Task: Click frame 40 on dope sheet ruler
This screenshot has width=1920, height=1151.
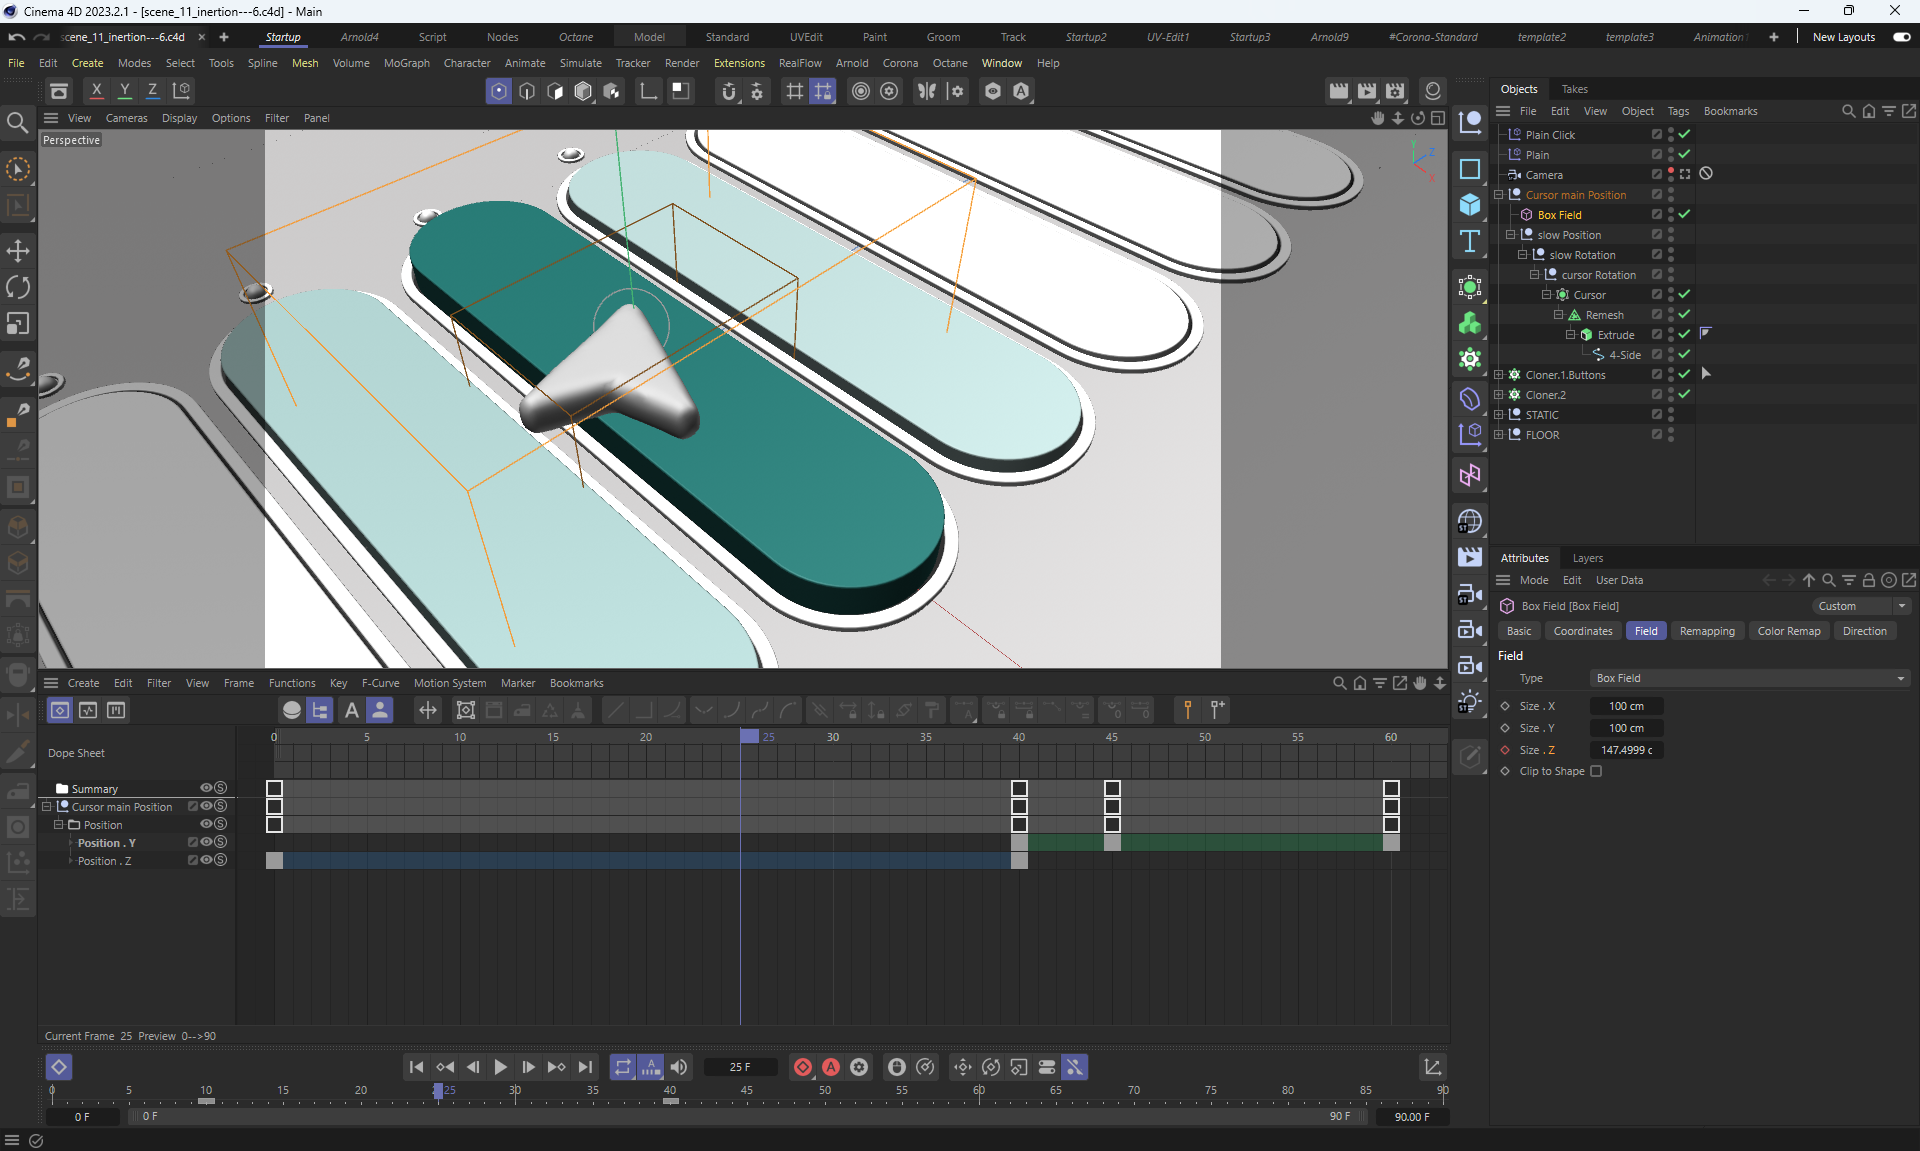Action: (1019, 737)
